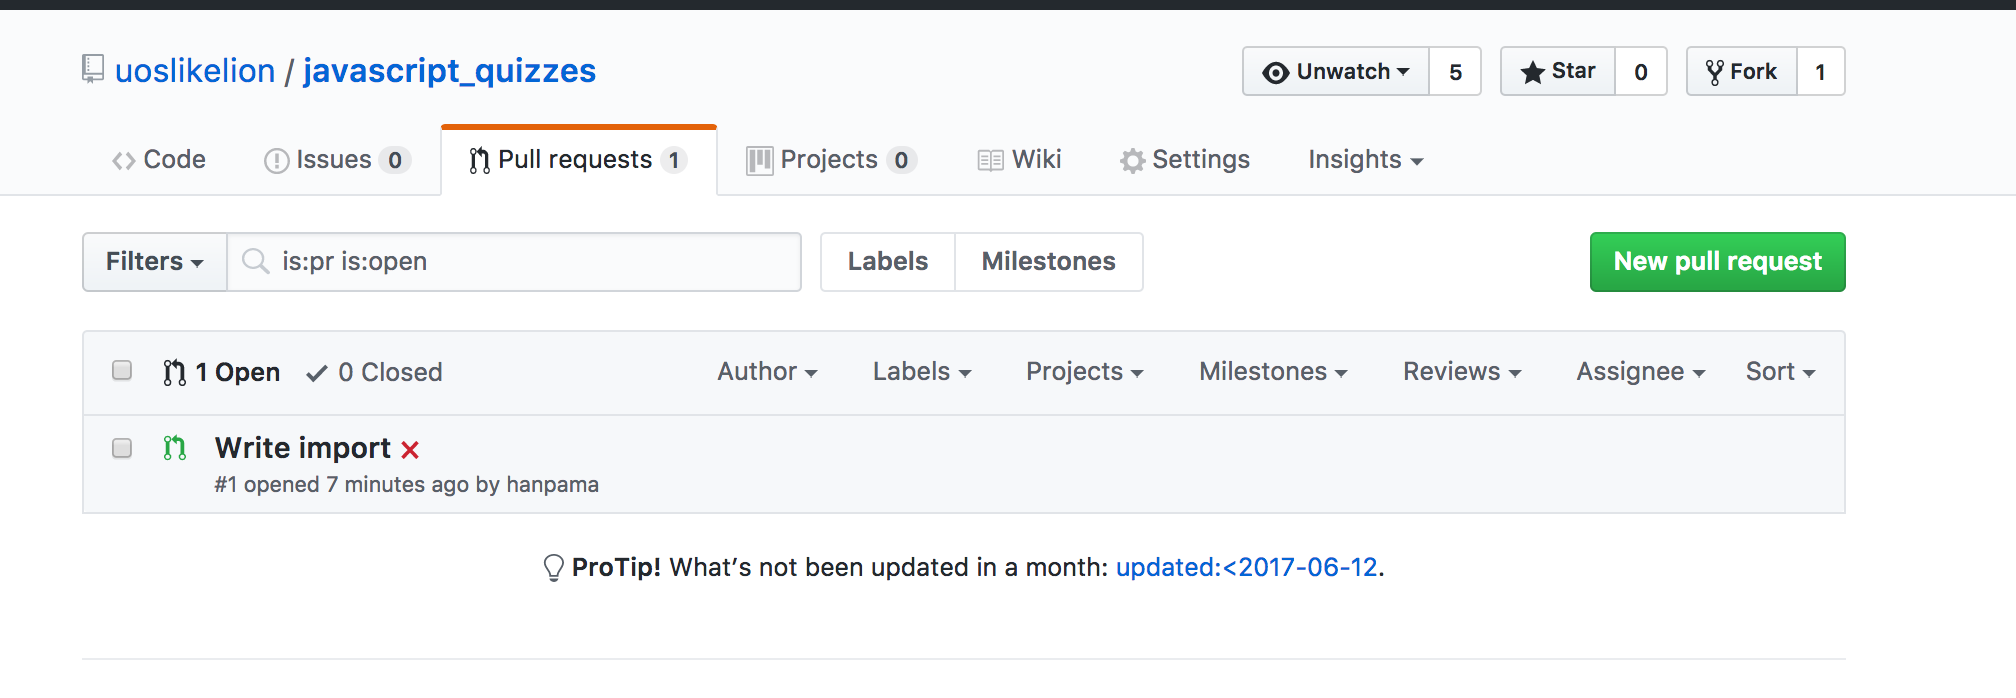Open the Labels button next to search
Screen dimensions: 2016x698
tap(888, 262)
